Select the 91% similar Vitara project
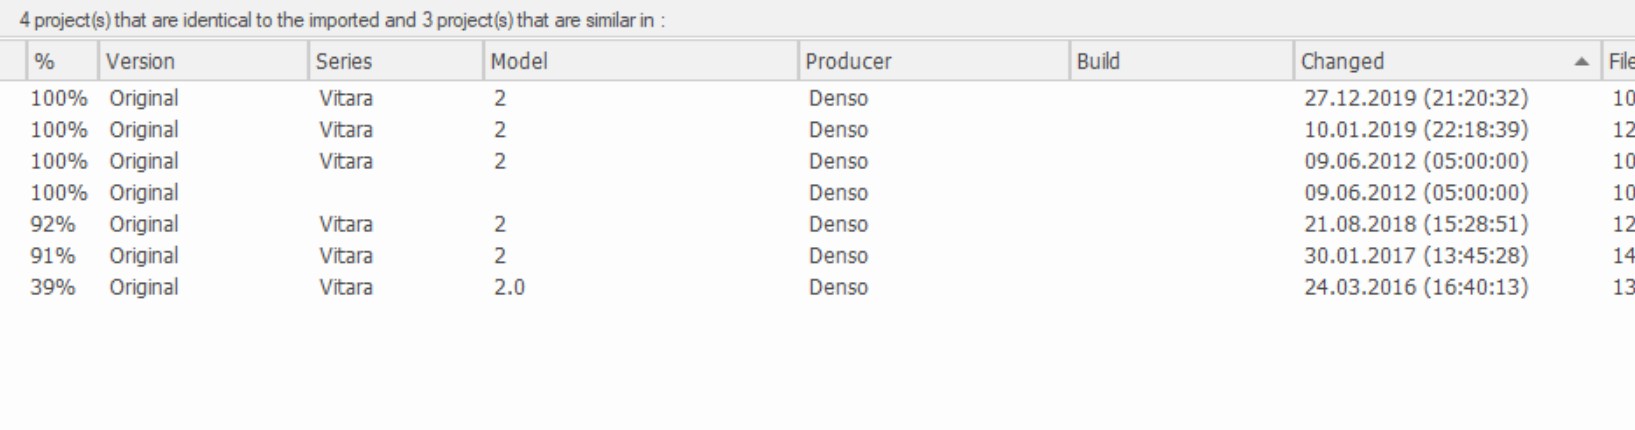 pyautogui.click(x=346, y=256)
